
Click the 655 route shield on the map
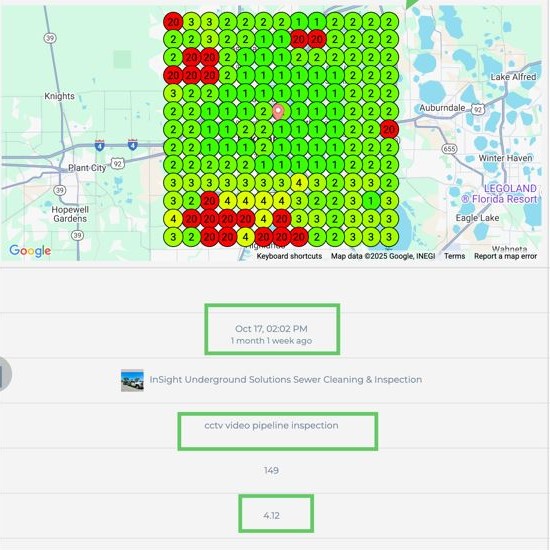point(449,149)
